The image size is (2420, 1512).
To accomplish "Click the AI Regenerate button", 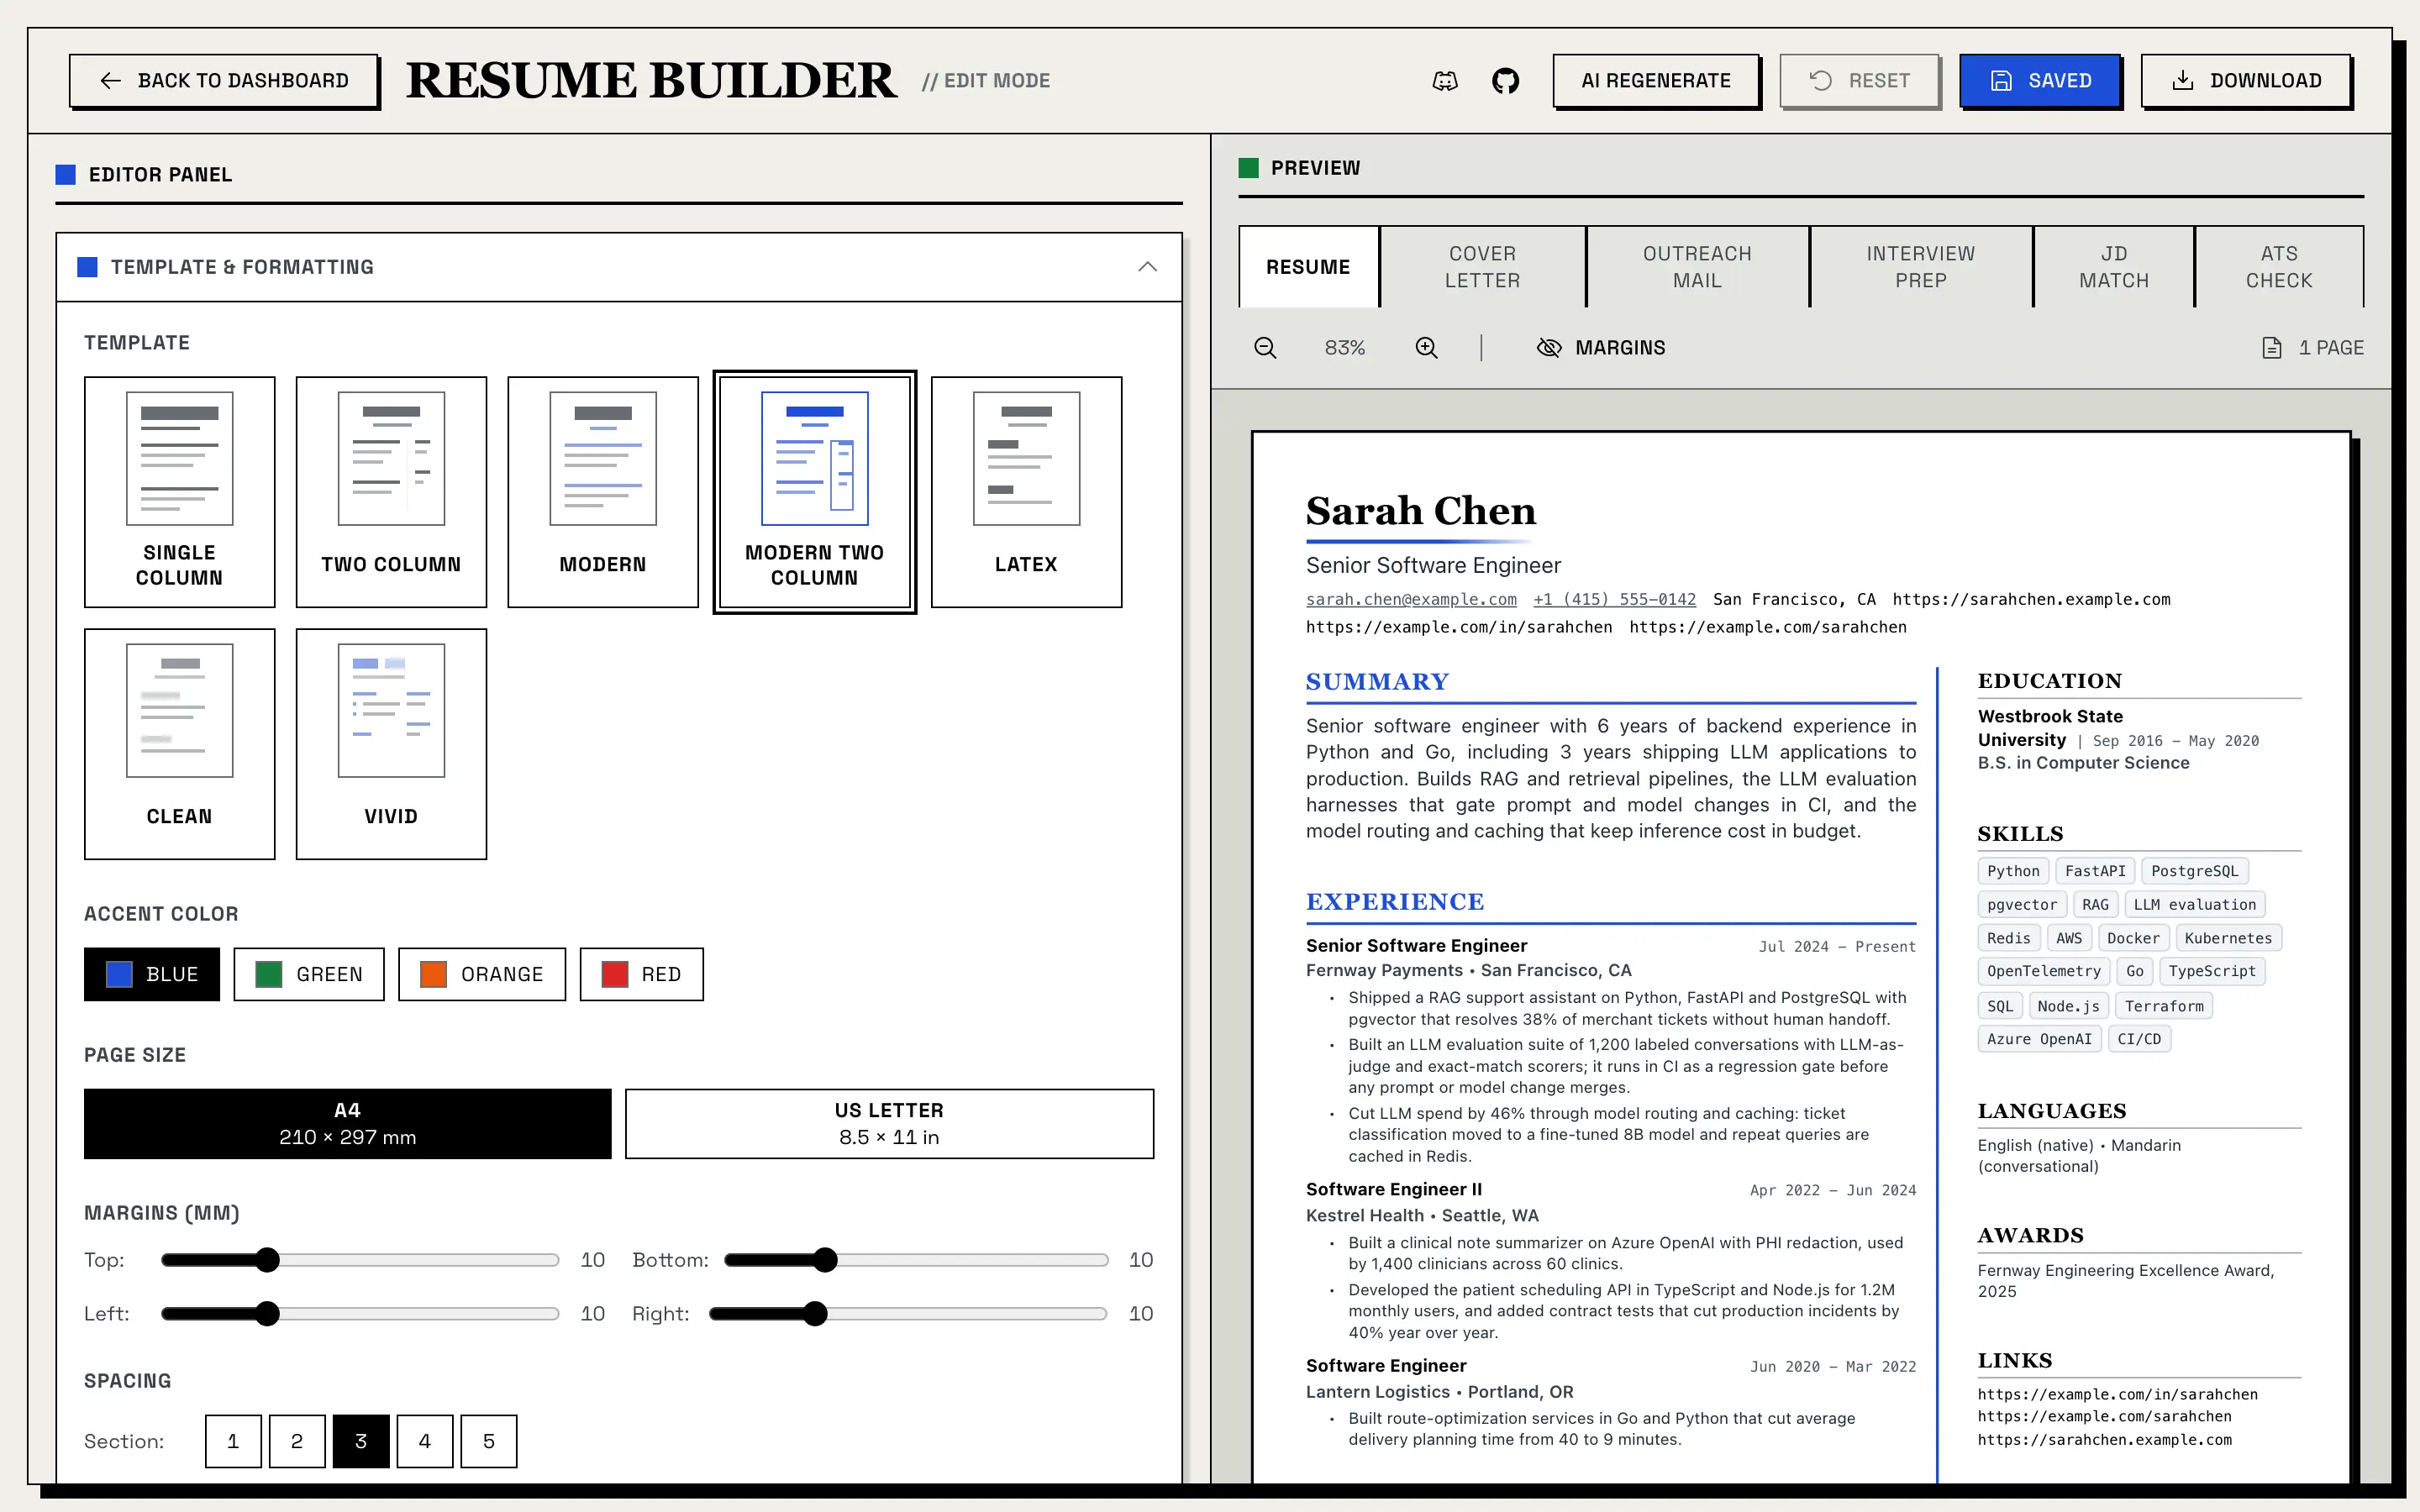I will coord(1656,81).
